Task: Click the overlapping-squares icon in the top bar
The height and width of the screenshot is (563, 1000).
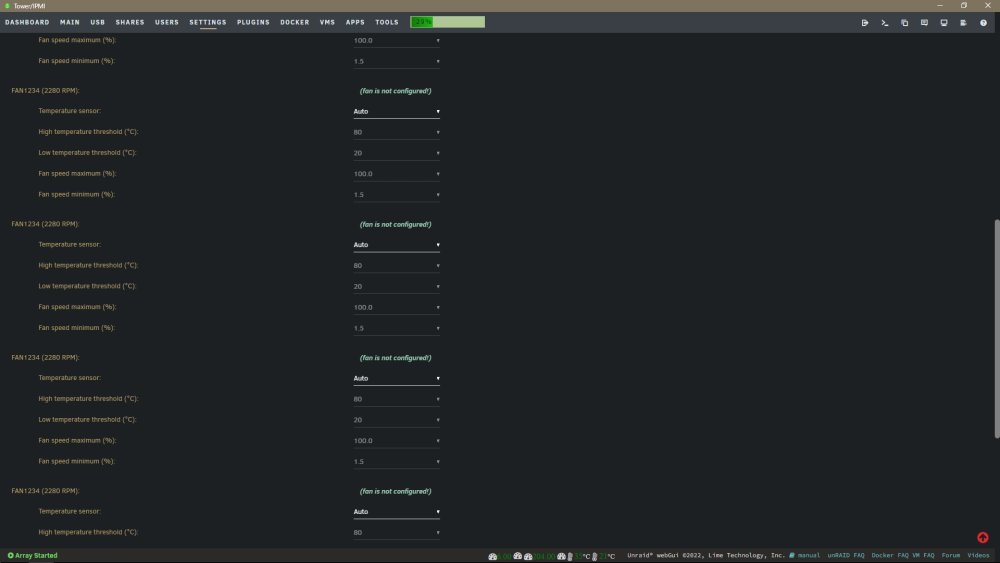Action: point(904,22)
